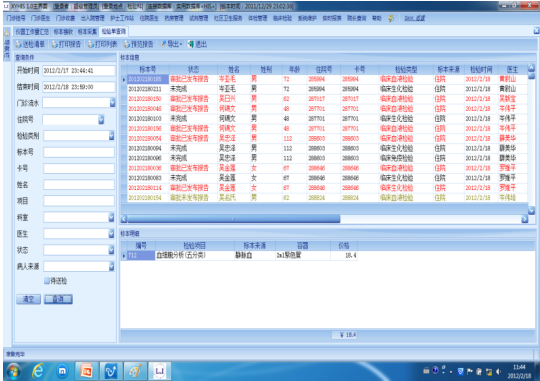The image size is (540, 381).
Task: Click the shield security tray icon
Action: (x=460, y=371)
